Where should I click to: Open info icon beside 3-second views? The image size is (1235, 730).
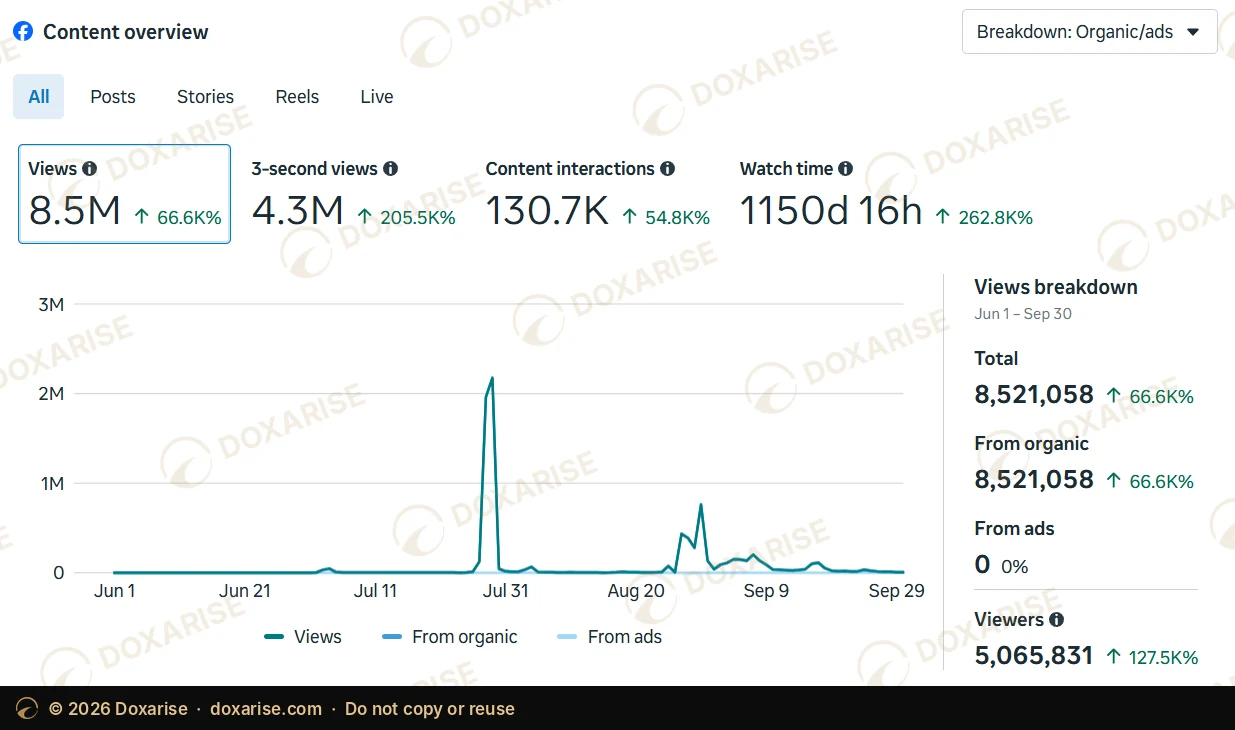tap(391, 169)
